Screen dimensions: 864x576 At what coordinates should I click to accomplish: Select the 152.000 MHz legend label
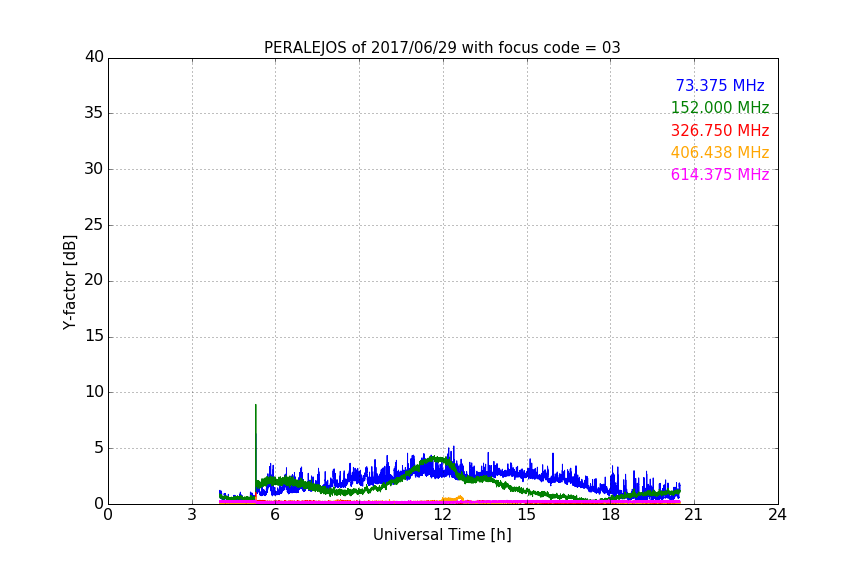[x=720, y=107]
